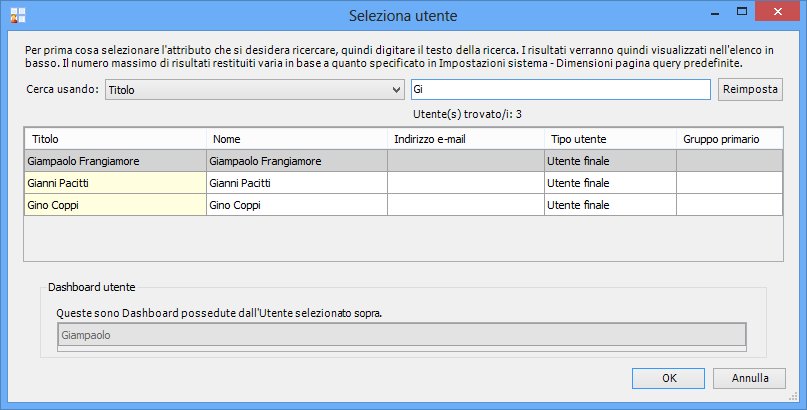Image resolution: width=807 pixels, height=410 pixels.
Task: Click the search text field containing 'Gi'
Action: [x=560, y=90]
